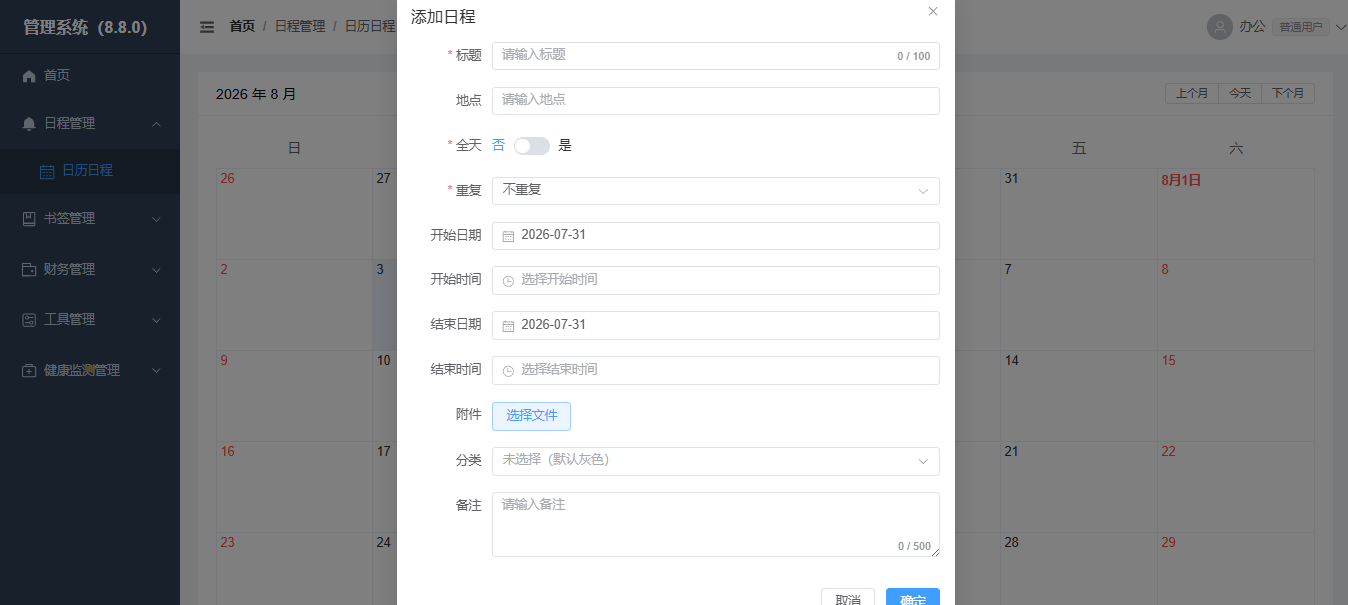Viewport: 1348px width, 605px height.
Task: Click the 选择文件 attachment button
Action: pyautogui.click(x=531, y=416)
